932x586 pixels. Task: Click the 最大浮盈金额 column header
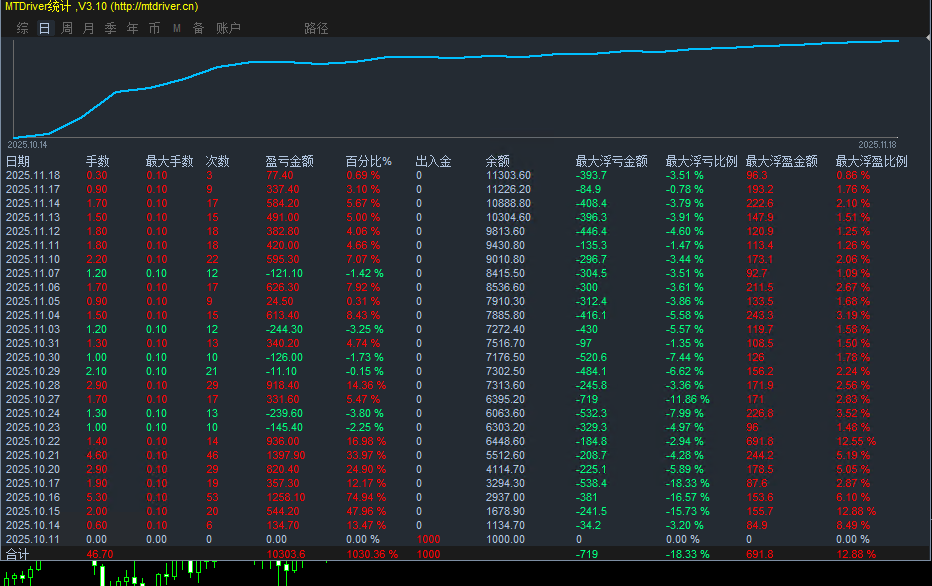[x=782, y=161]
